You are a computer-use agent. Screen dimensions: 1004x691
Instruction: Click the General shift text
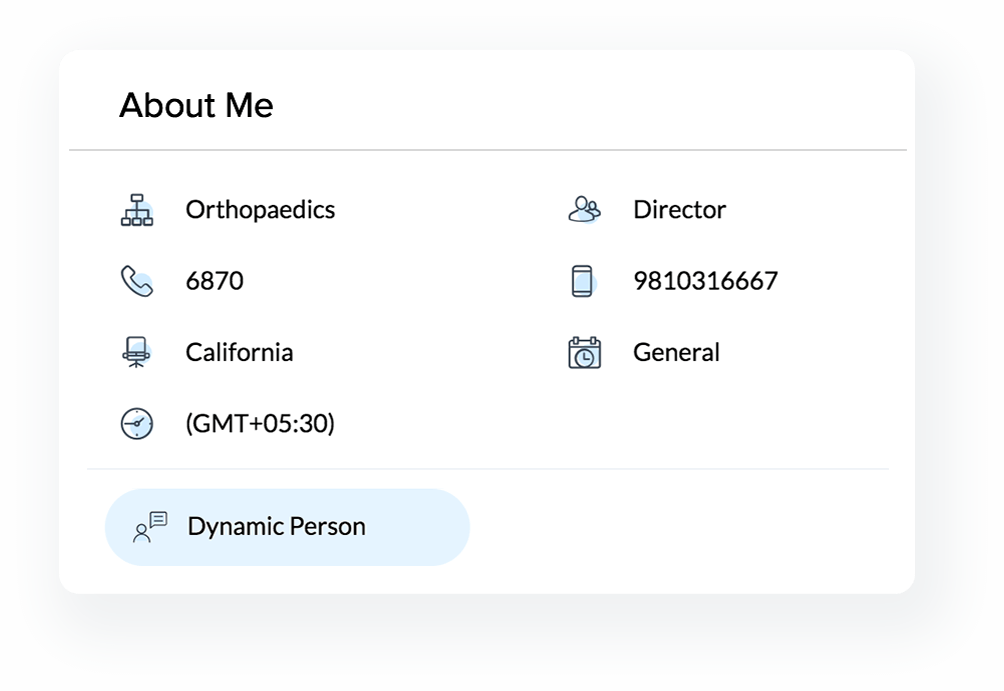coord(676,353)
